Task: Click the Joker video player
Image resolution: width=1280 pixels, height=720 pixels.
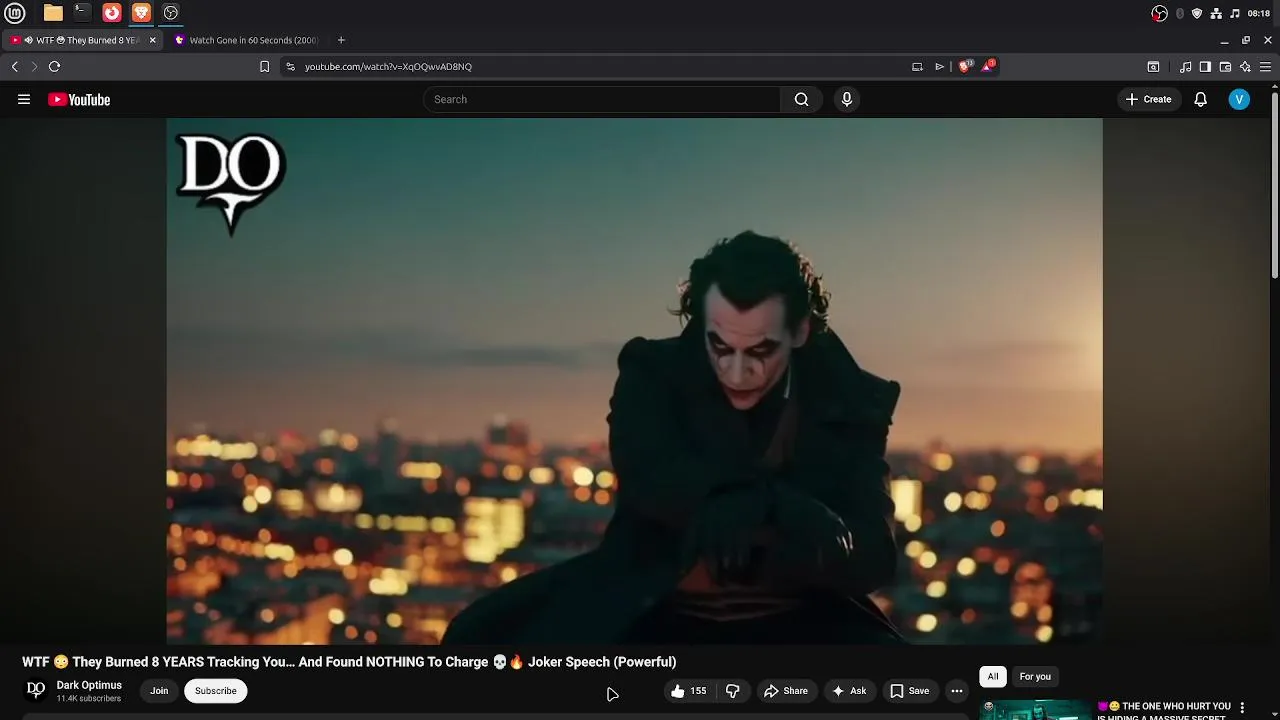Action: [x=634, y=381]
